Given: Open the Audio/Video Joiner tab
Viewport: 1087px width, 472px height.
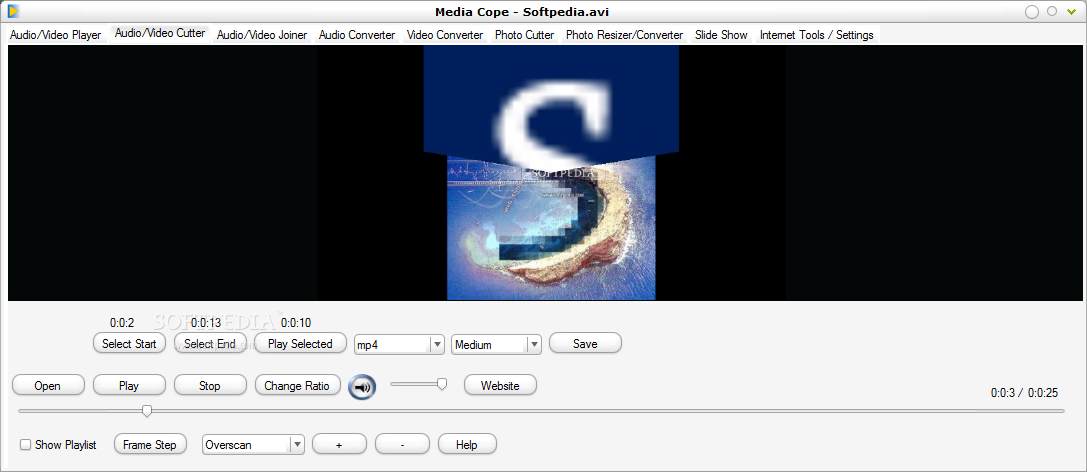Looking at the screenshot, I should click(x=262, y=35).
